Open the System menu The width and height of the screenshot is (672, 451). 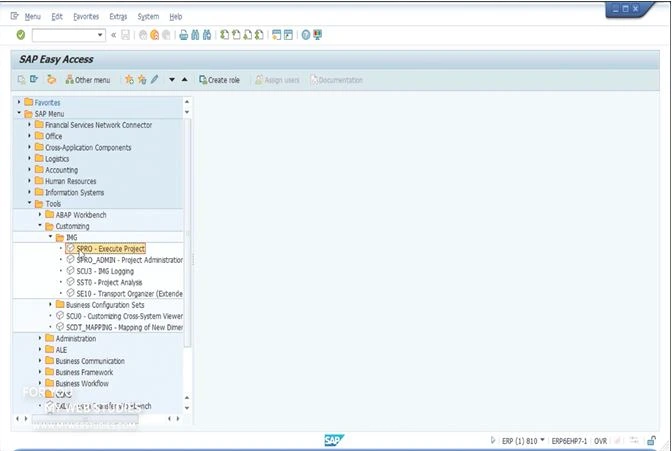[148, 17]
